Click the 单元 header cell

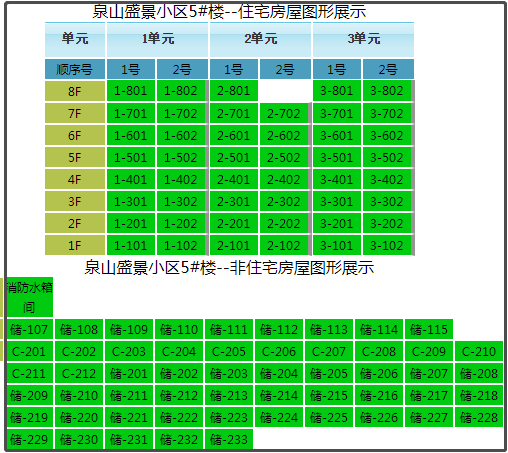pyautogui.click(x=75, y=39)
